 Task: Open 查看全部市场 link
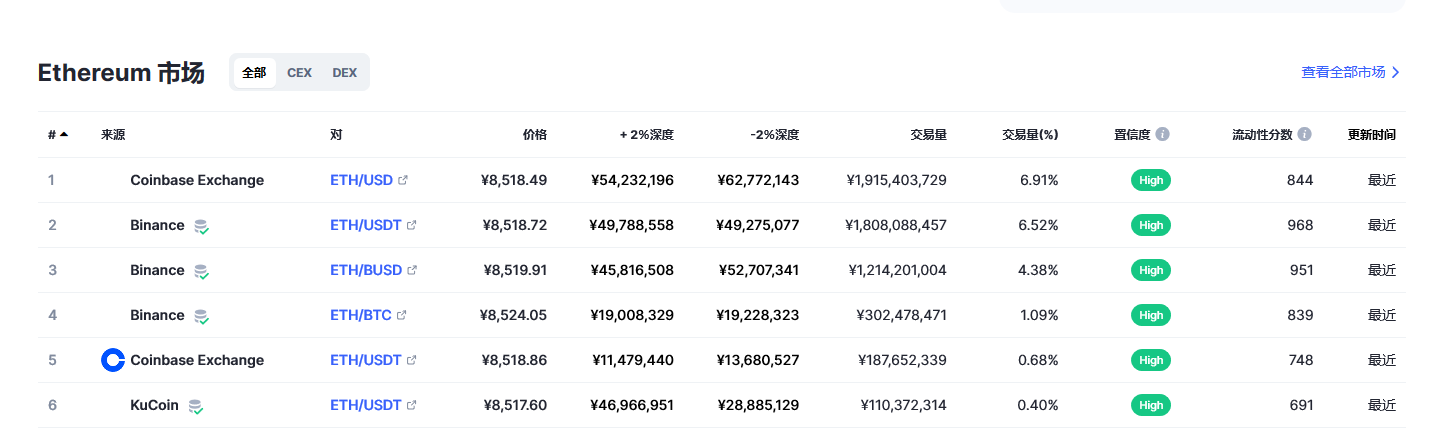(x=1343, y=72)
